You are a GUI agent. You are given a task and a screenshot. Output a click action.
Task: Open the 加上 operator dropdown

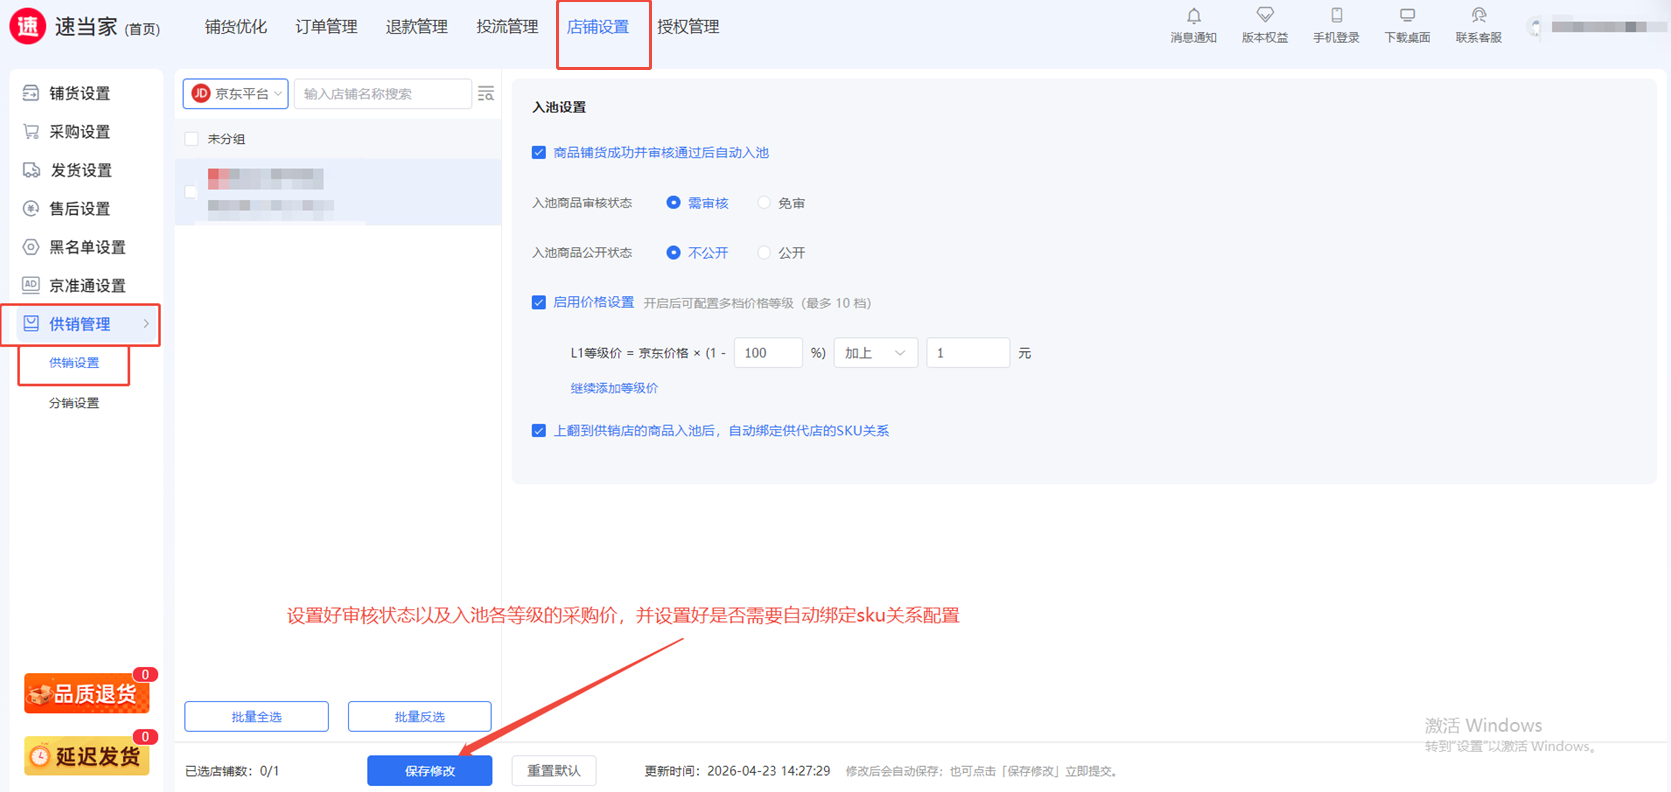pos(875,353)
